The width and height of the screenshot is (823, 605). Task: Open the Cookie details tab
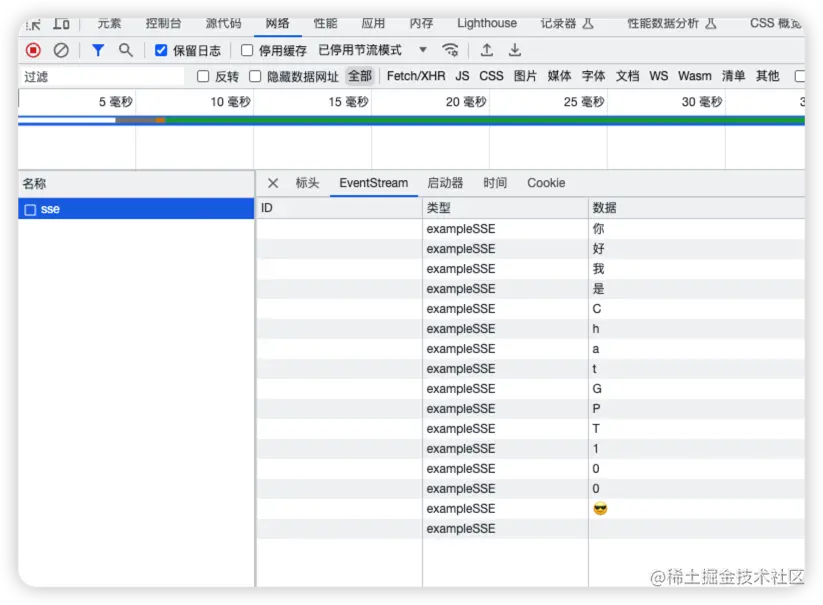546,183
